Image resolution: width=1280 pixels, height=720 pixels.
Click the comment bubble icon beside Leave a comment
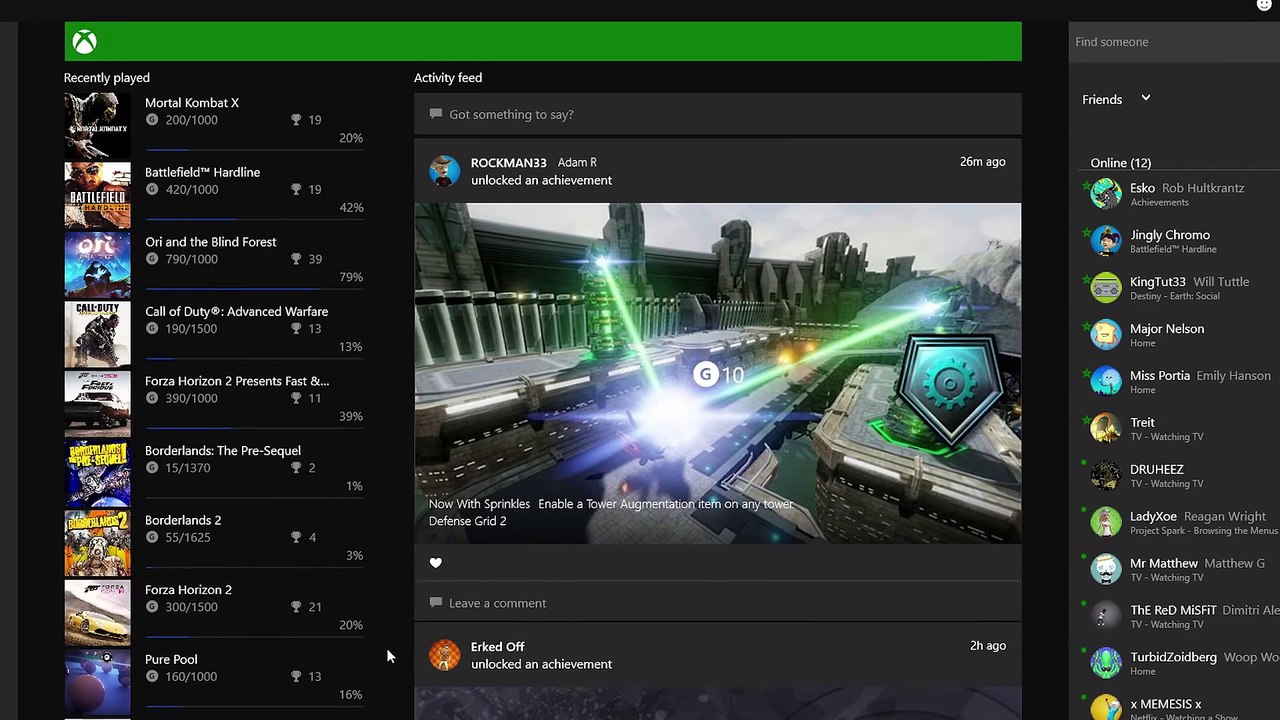pyautogui.click(x=435, y=603)
